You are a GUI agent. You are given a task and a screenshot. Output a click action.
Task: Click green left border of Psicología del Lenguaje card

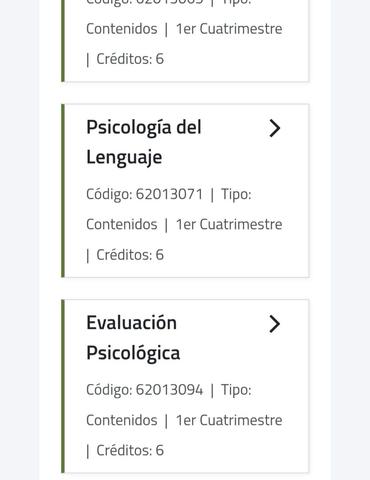63,191
